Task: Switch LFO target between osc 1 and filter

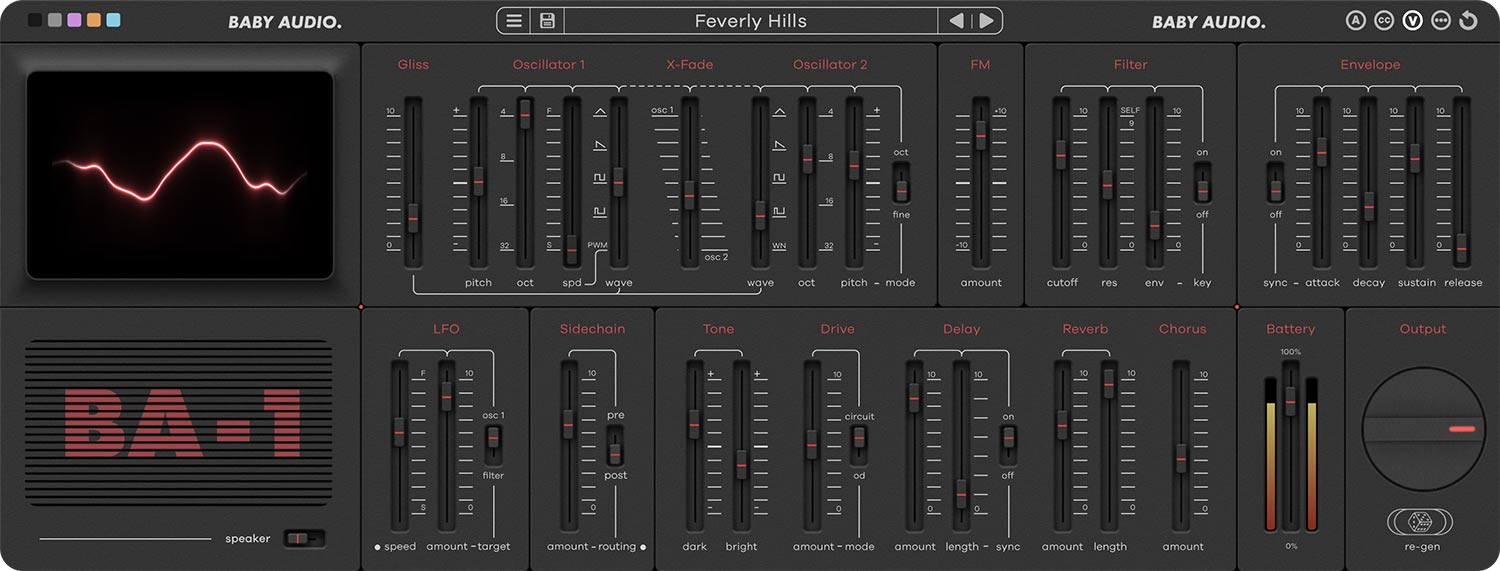Action: 493,446
